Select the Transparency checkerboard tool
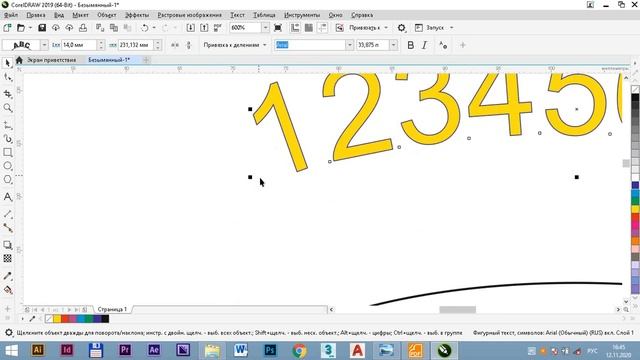This screenshot has width=640, height=360. click(x=7, y=258)
